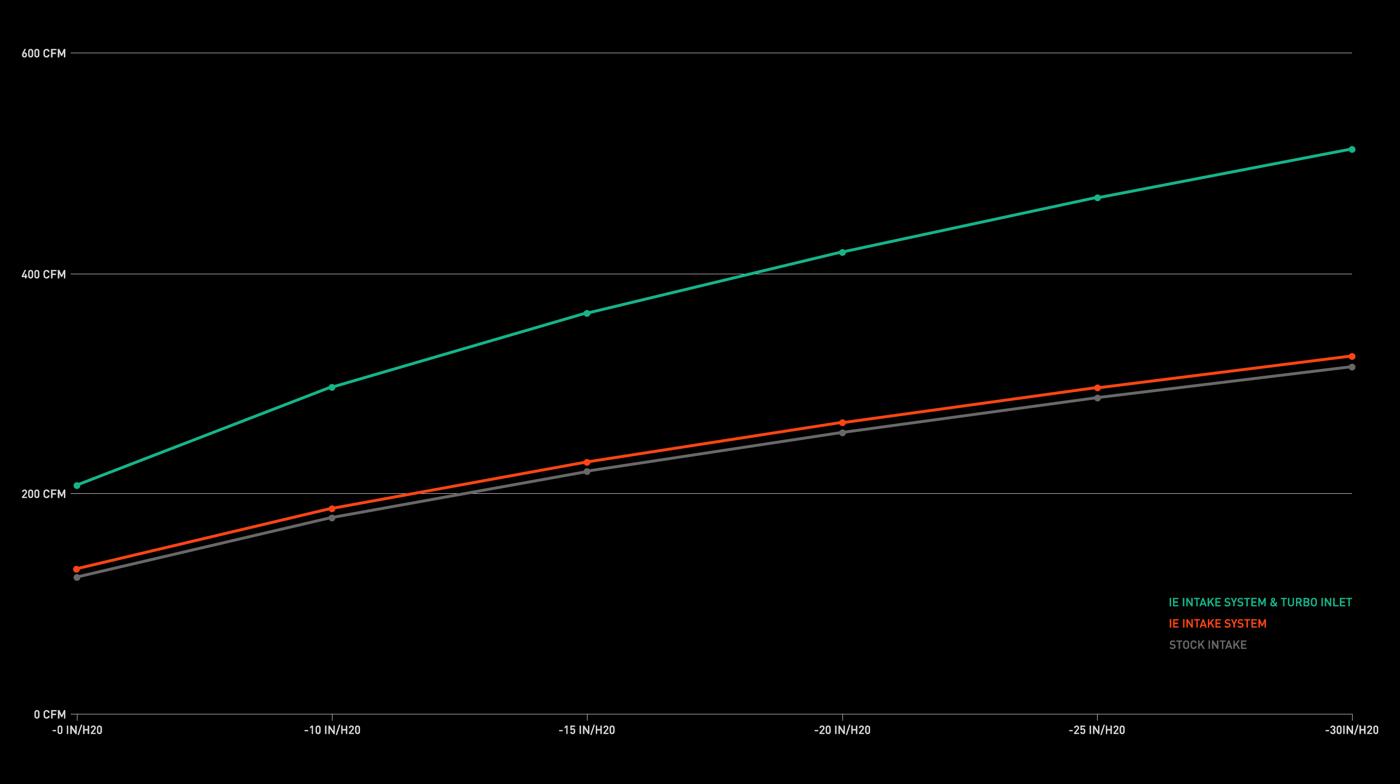Select the orange line data point at -15 IN/H20
Screen dimensions: 1400x784
[587, 462]
